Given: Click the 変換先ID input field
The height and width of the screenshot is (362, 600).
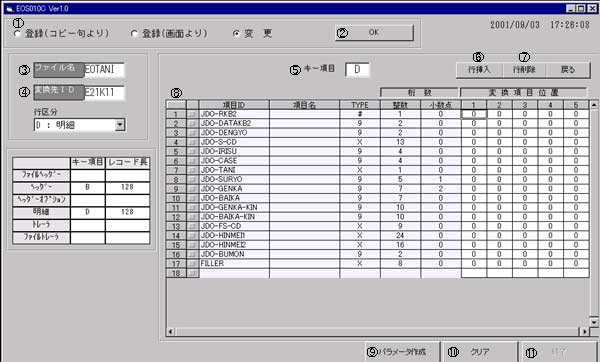Looking at the screenshot, I should (104, 92).
